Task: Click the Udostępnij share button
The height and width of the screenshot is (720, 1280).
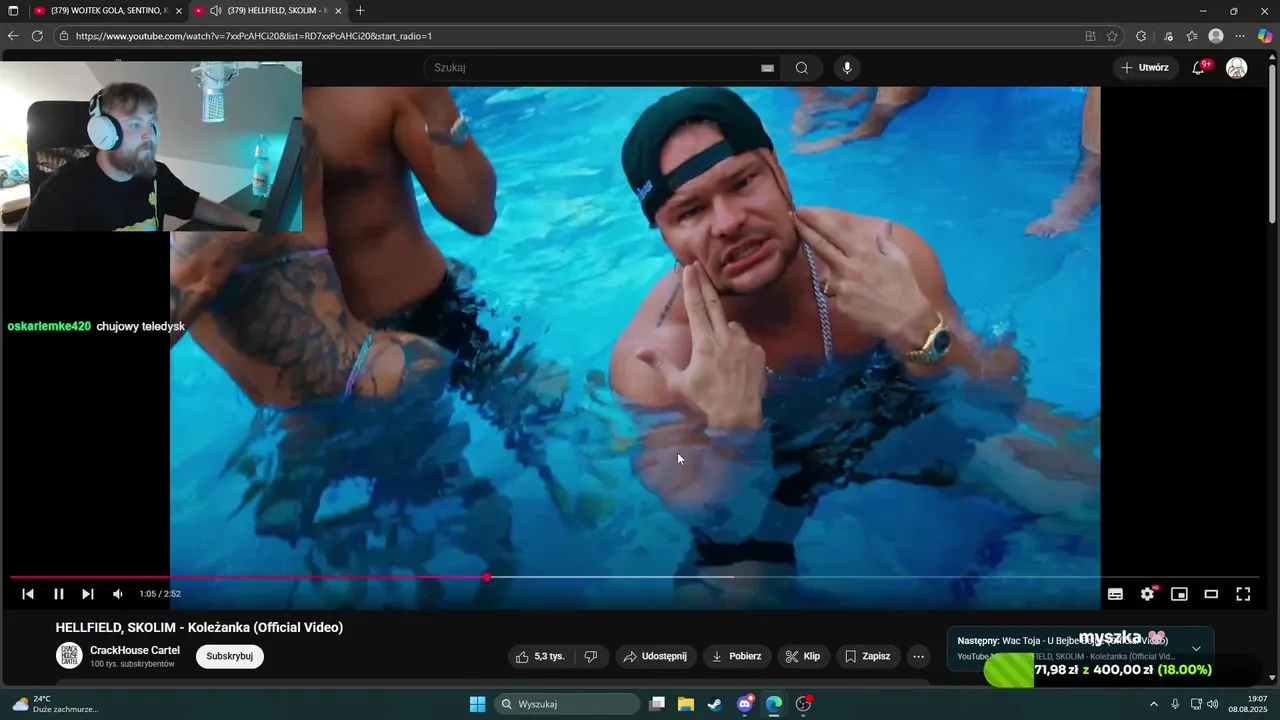Action: (x=655, y=656)
